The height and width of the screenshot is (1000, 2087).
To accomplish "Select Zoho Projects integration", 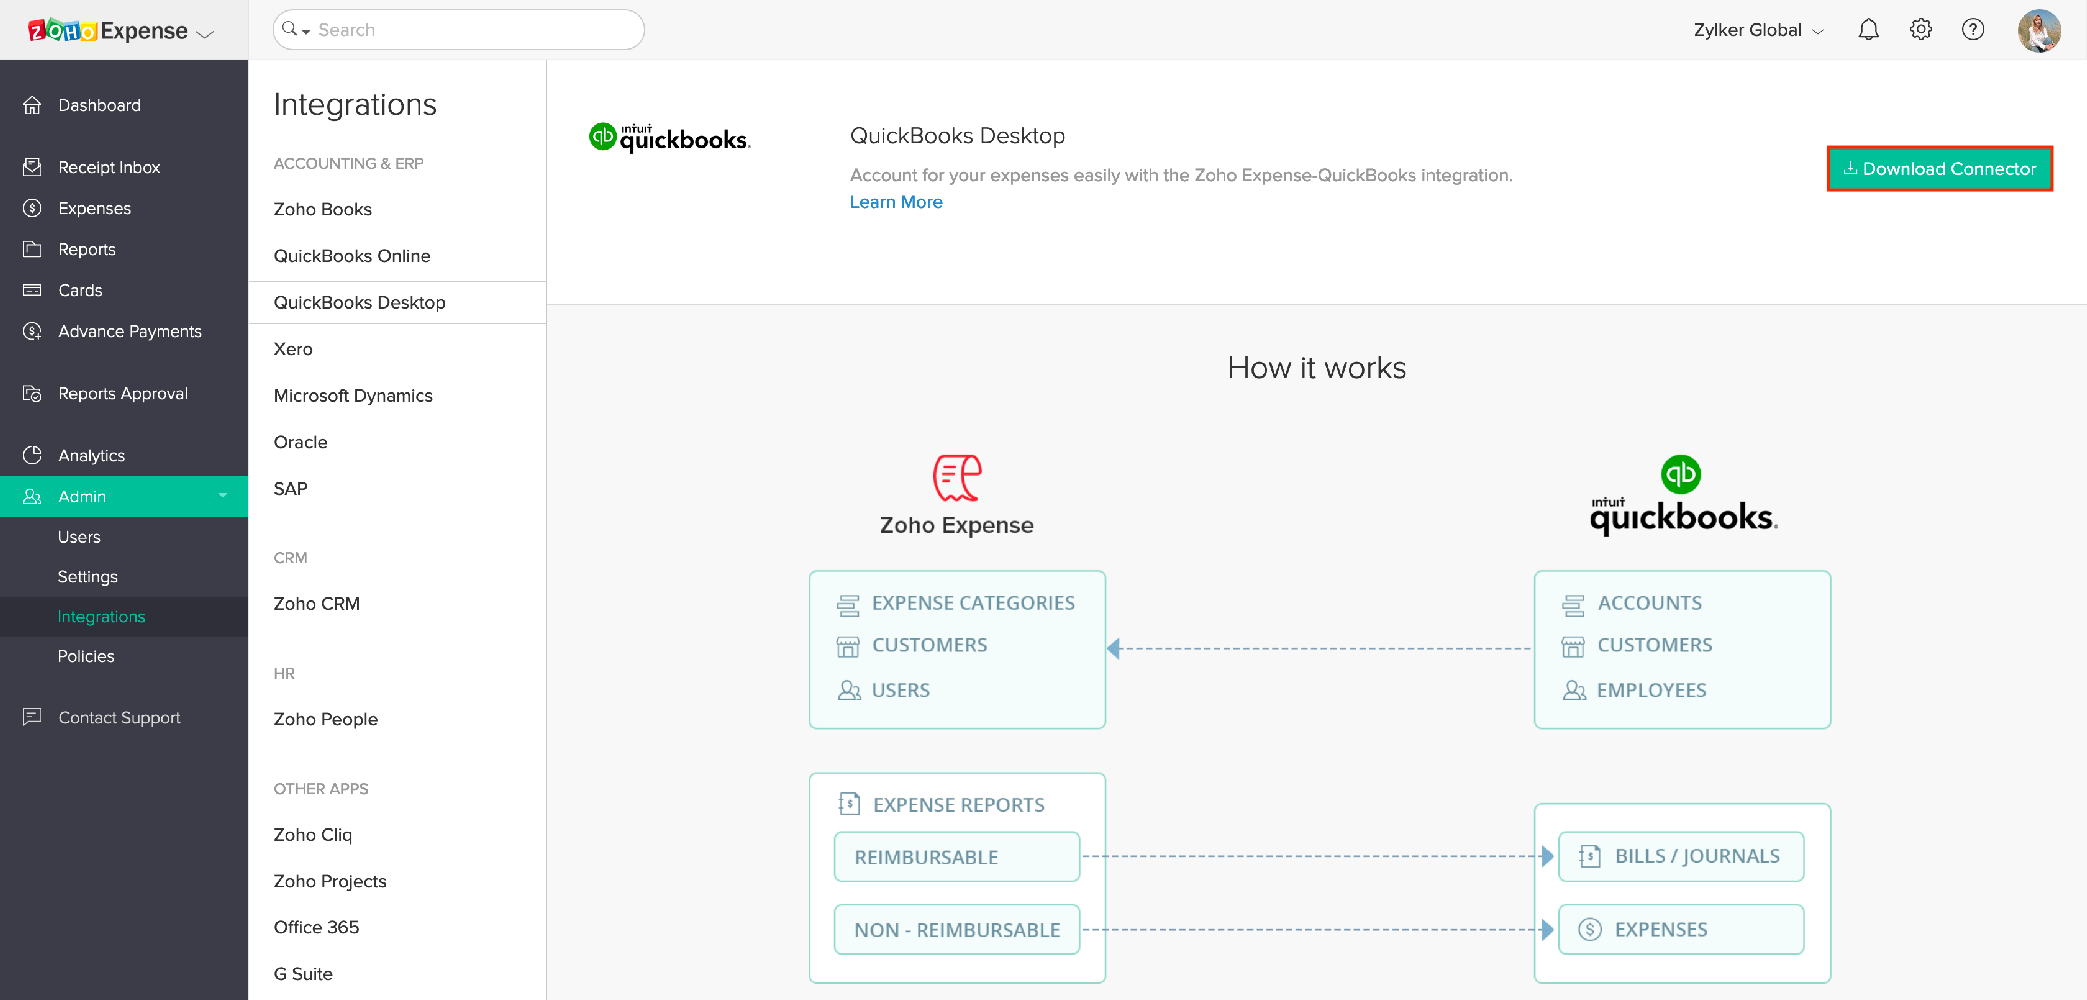I will [x=330, y=881].
